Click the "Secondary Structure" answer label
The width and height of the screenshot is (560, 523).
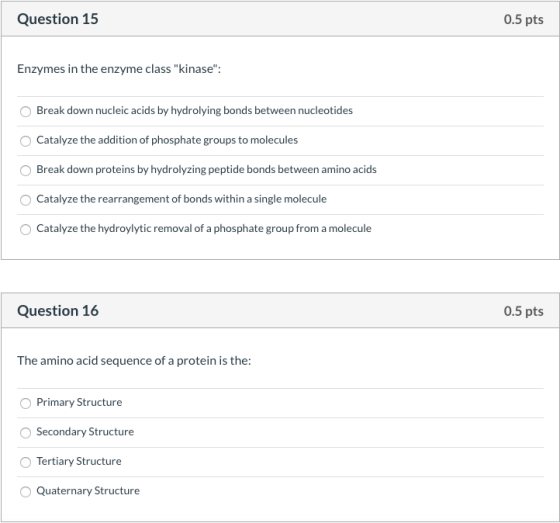pyautogui.click(x=85, y=432)
